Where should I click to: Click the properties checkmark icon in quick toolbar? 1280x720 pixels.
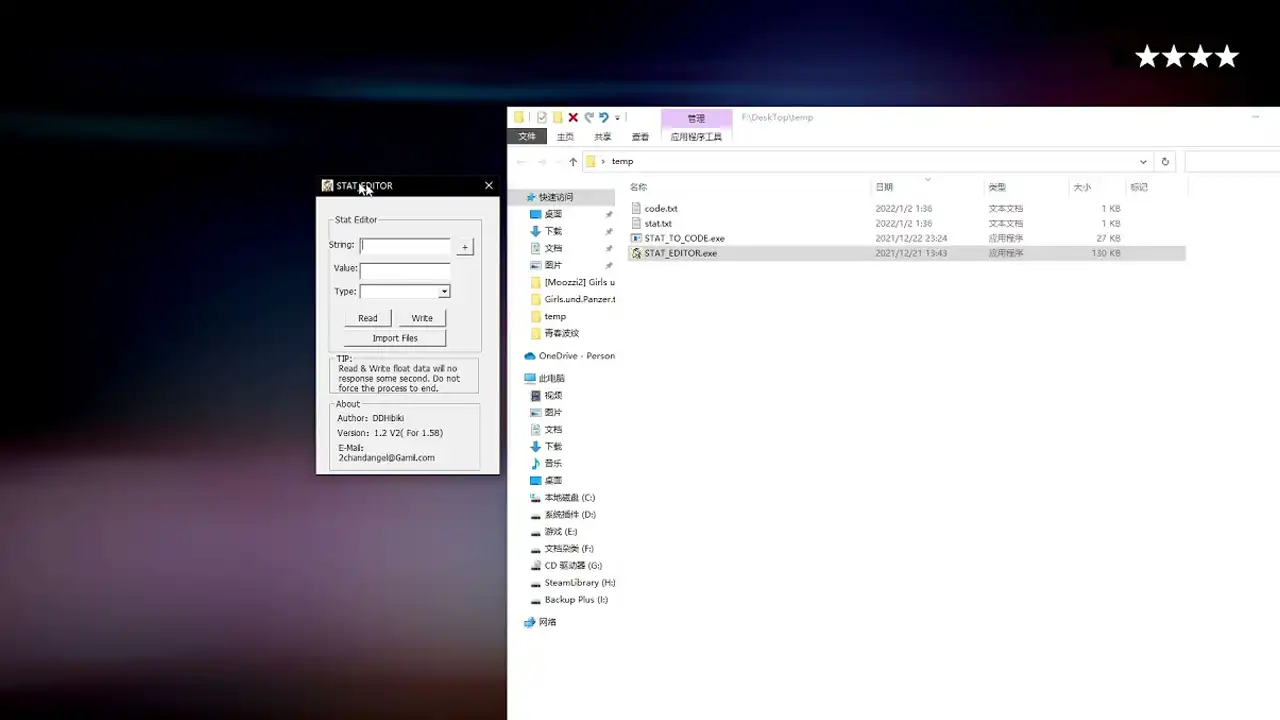pos(542,117)
